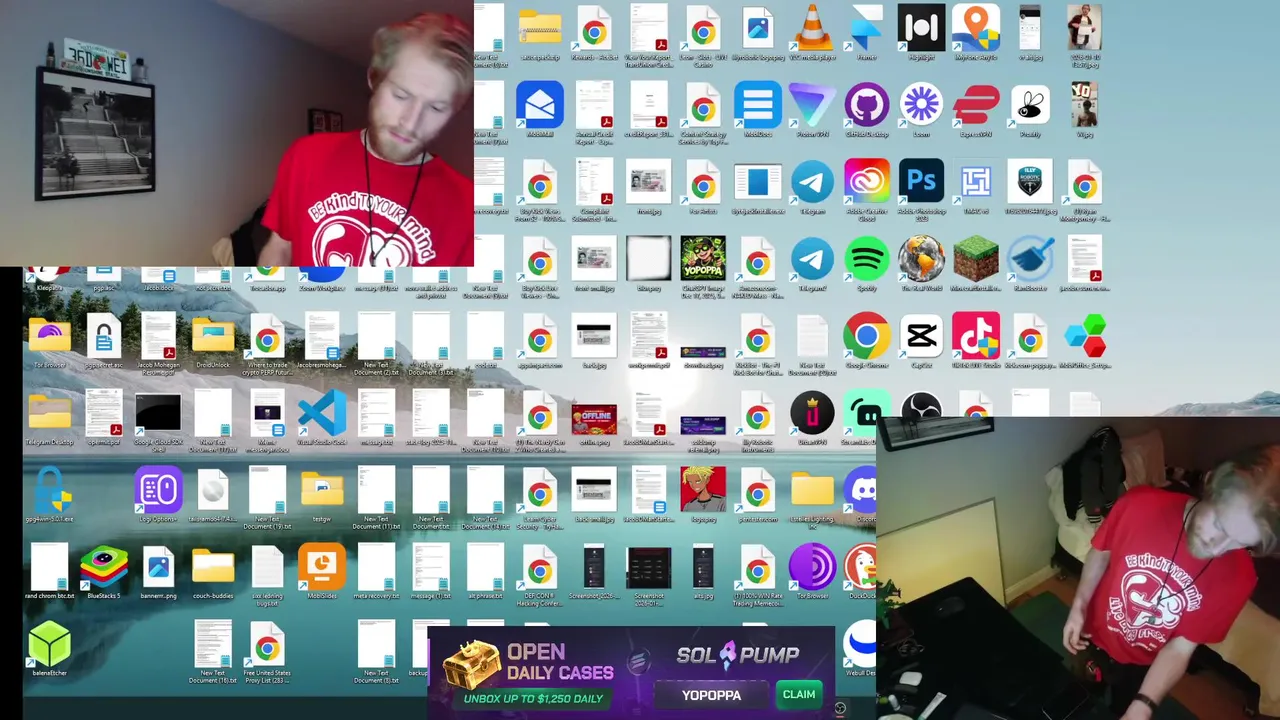Open The Real World app

coord(921,260)
